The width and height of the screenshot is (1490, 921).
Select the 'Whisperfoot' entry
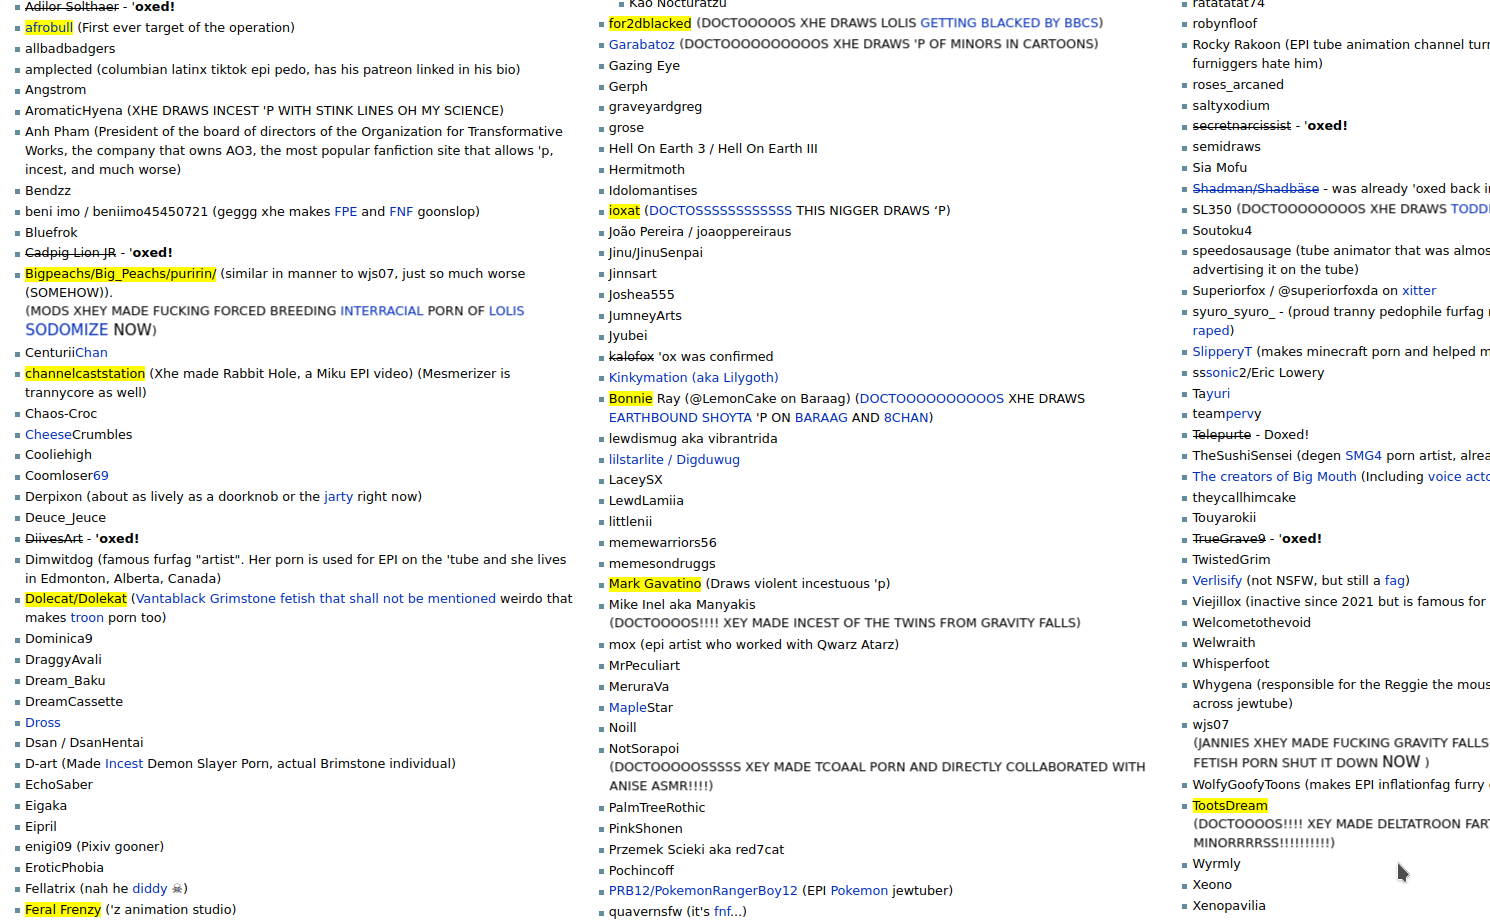click(1231, 663)
